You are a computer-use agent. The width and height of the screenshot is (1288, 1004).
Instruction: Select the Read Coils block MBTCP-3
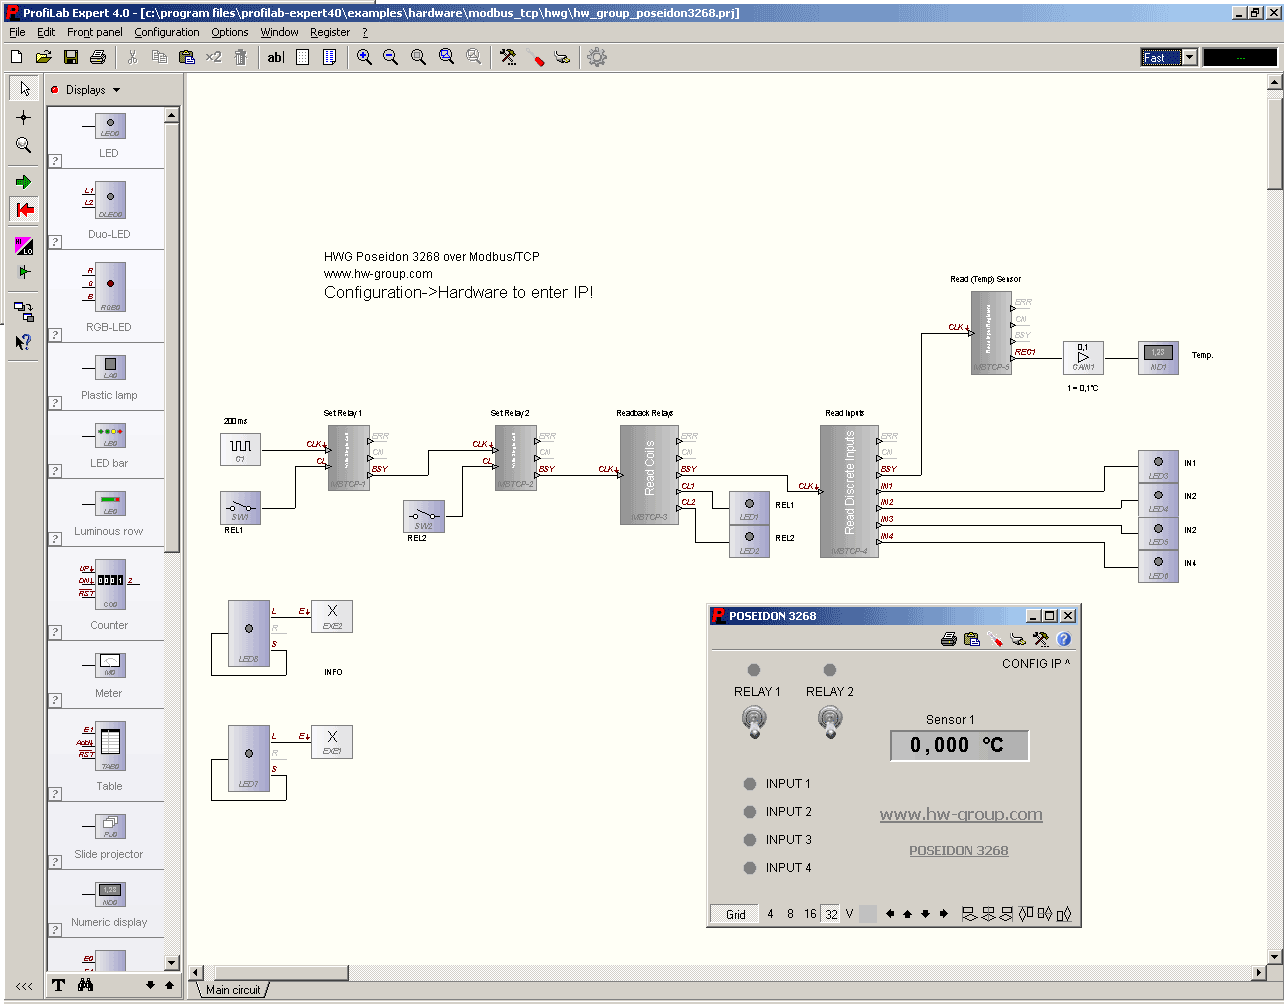click(649, 475)
